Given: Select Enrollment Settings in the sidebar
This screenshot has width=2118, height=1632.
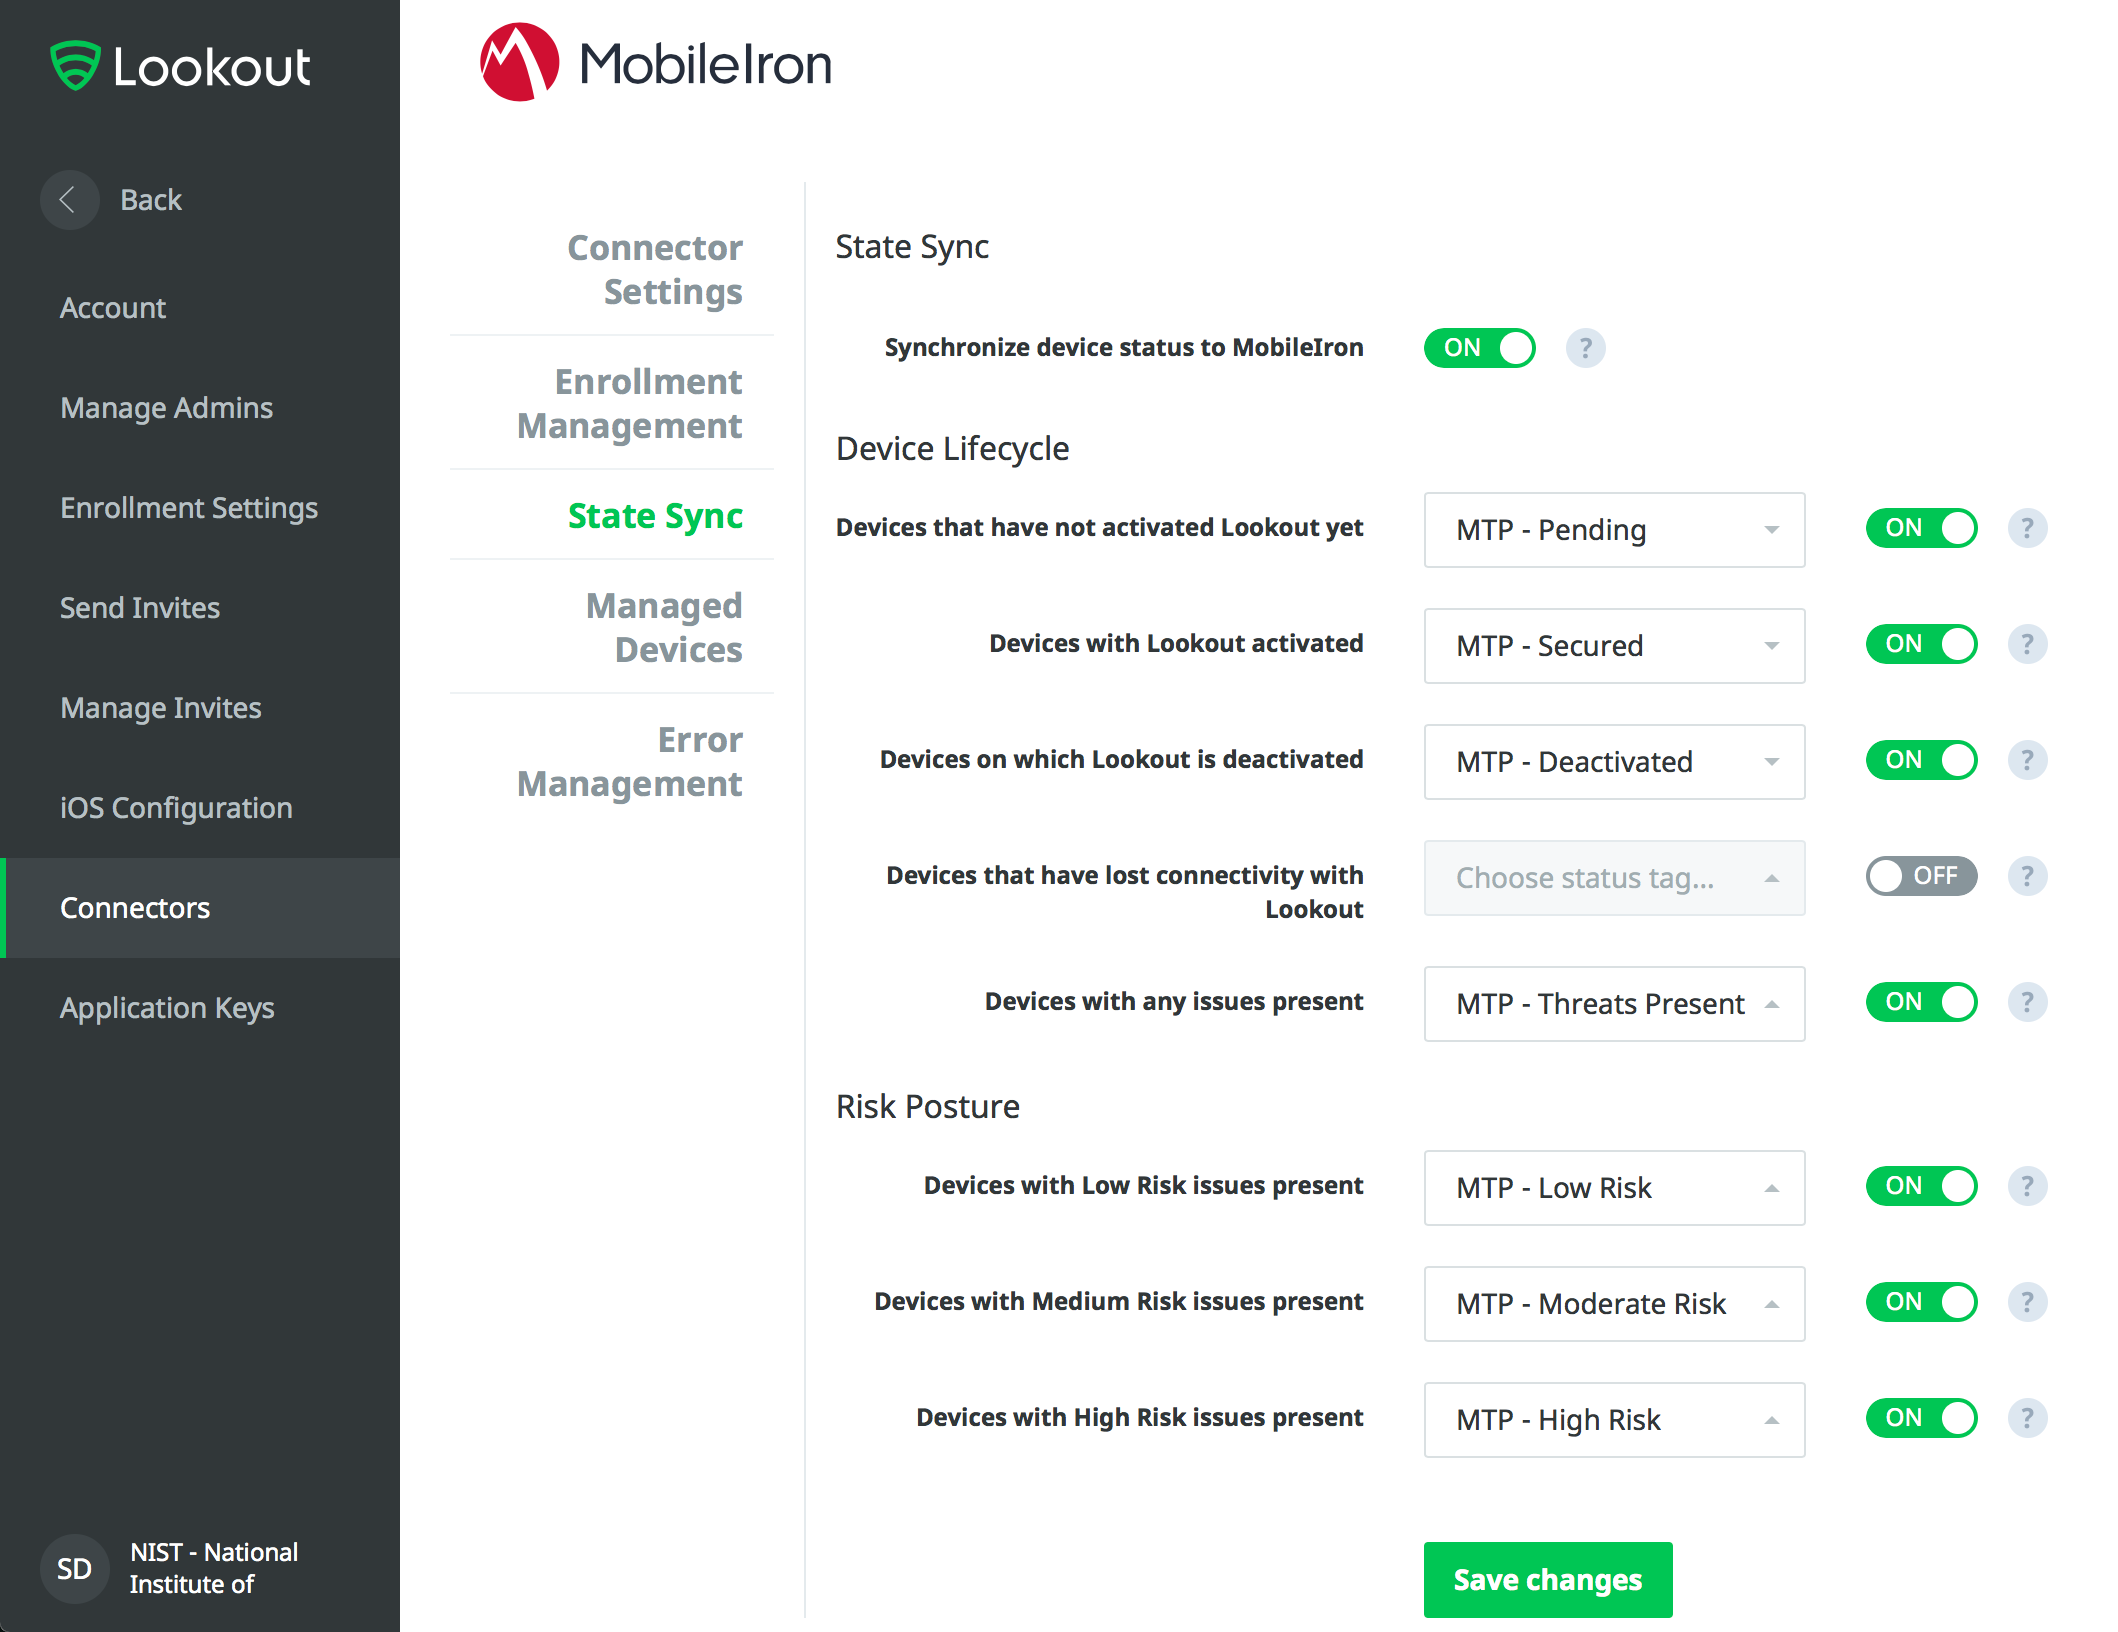Looking at the screenshot, I should pyautogui.click(x=189, y=508).
